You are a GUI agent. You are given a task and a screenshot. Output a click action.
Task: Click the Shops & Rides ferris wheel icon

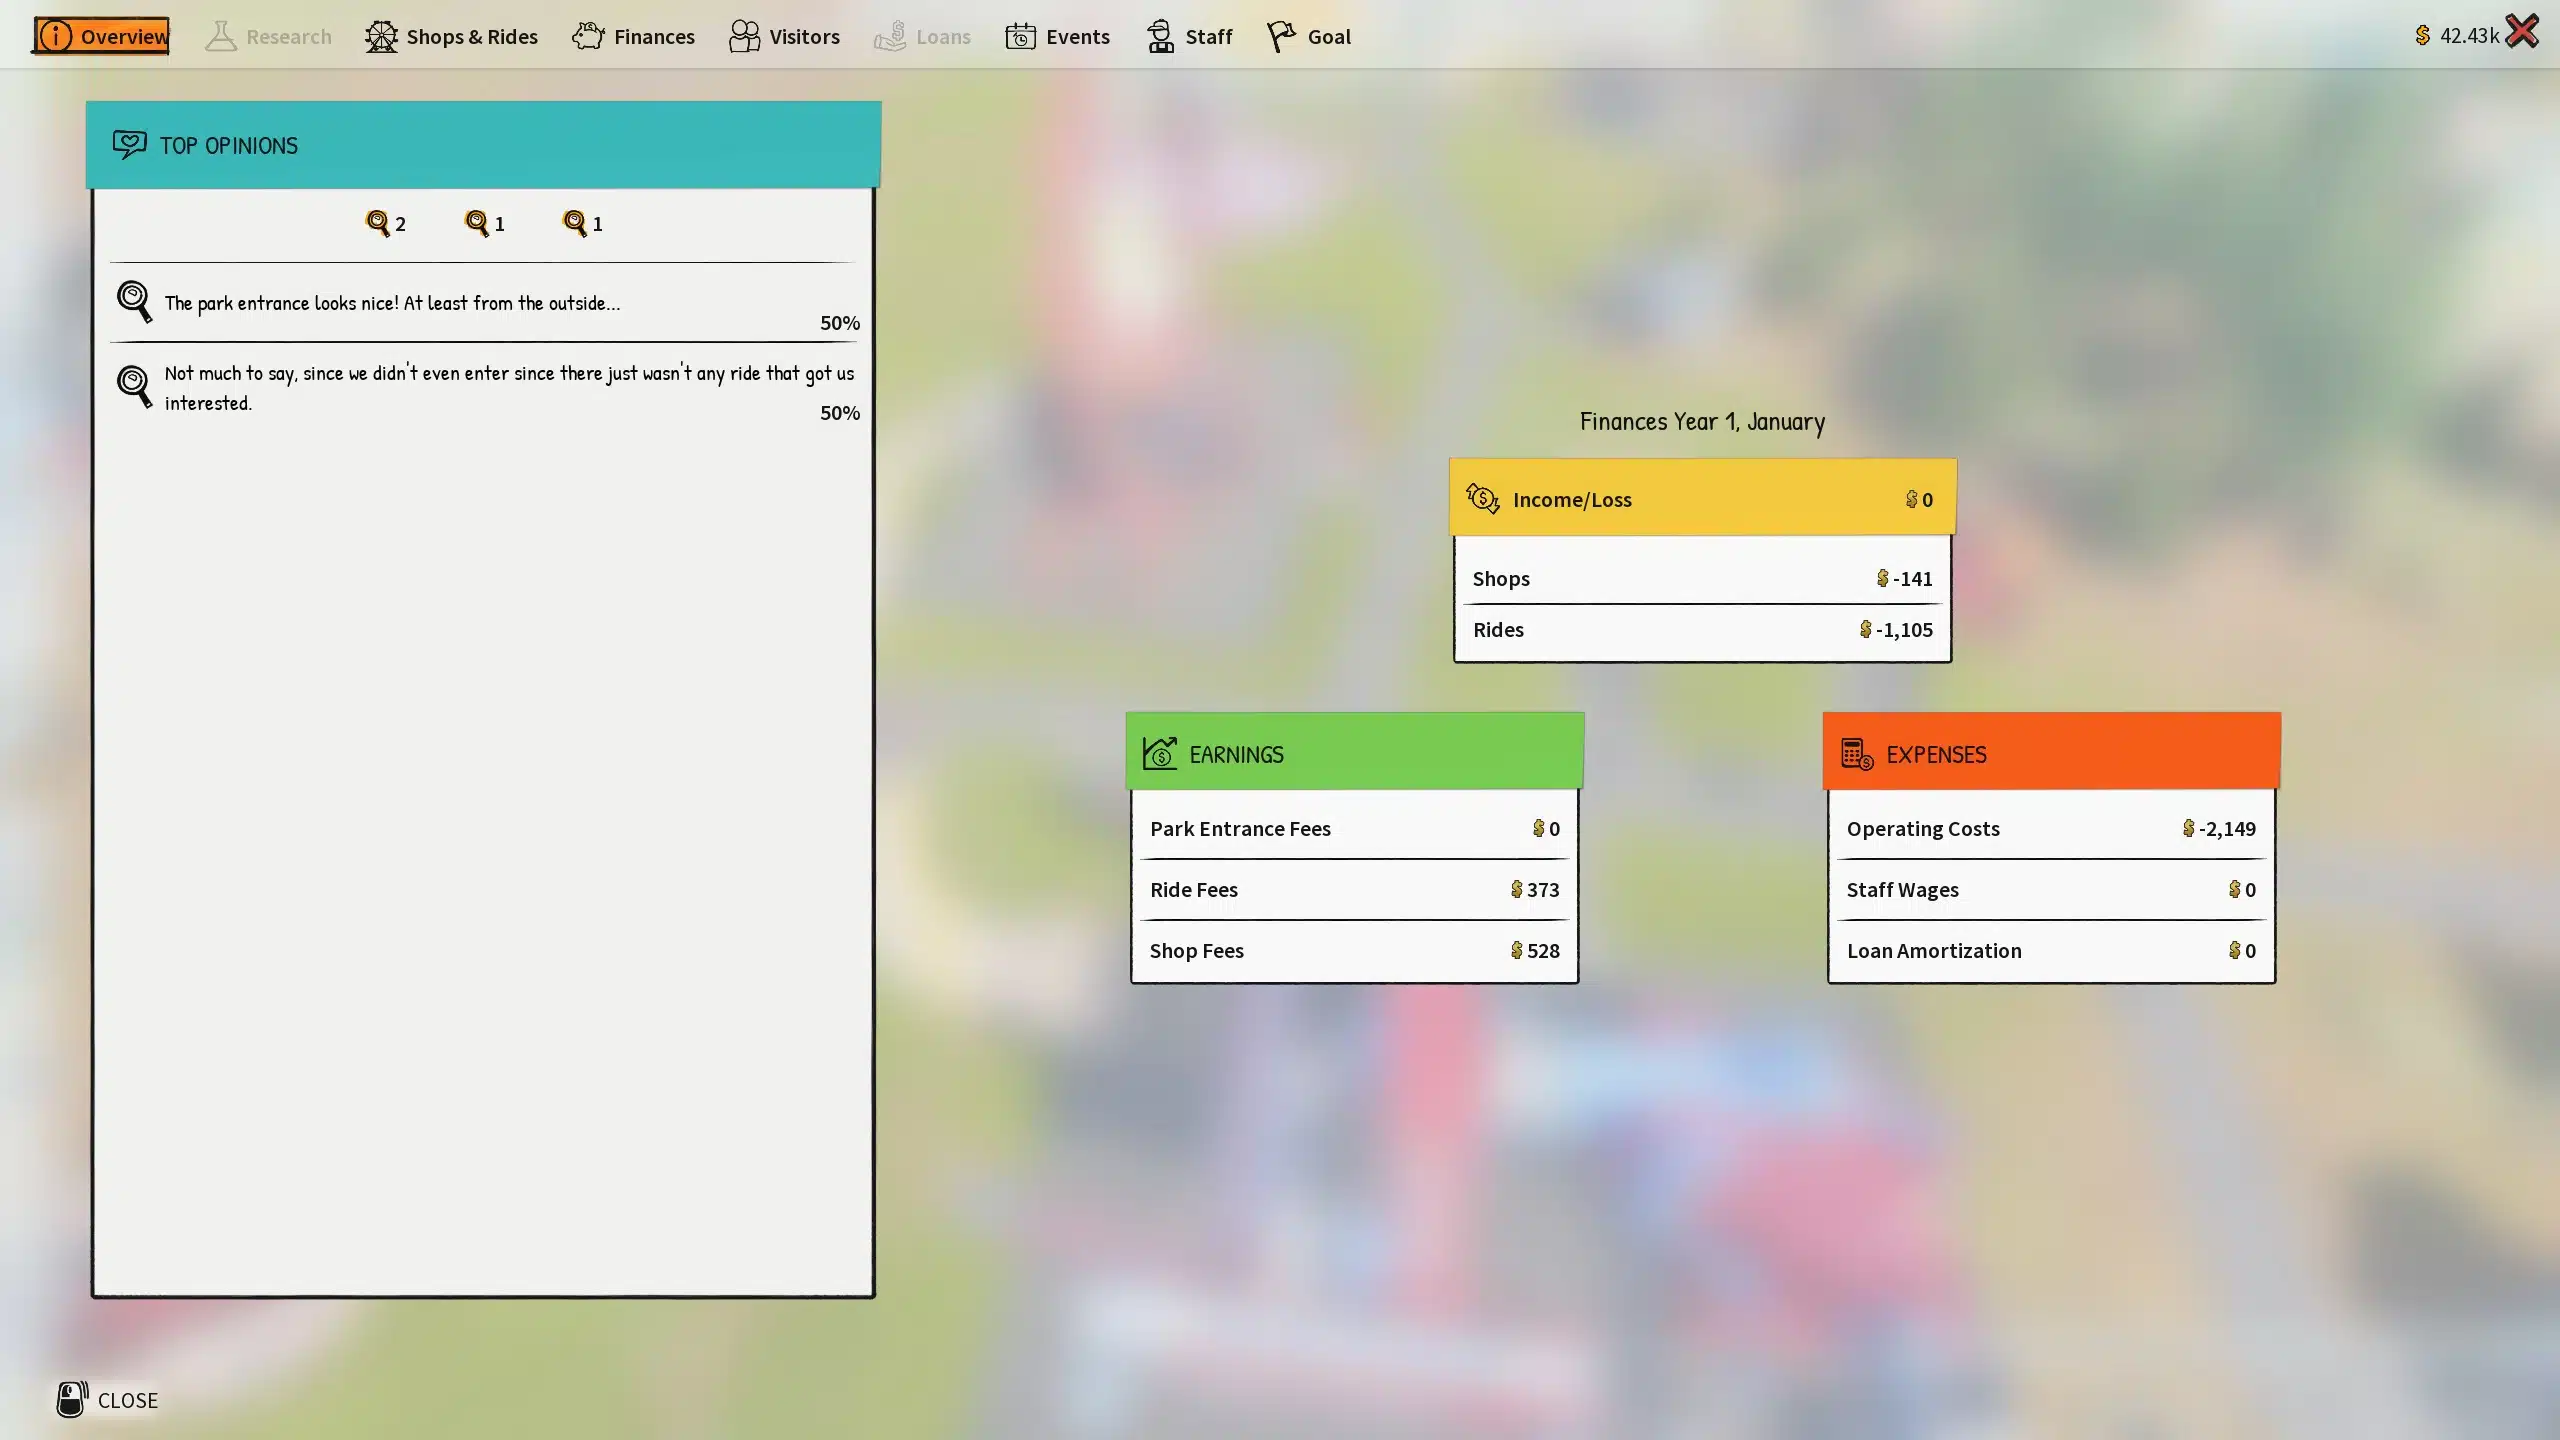coord(381,37)
